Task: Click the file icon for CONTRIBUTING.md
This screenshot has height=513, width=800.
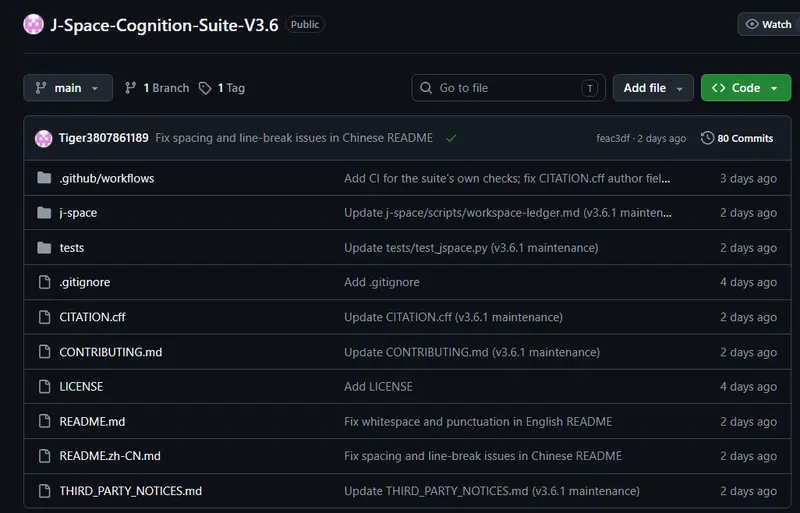Action: pos(45,352)
